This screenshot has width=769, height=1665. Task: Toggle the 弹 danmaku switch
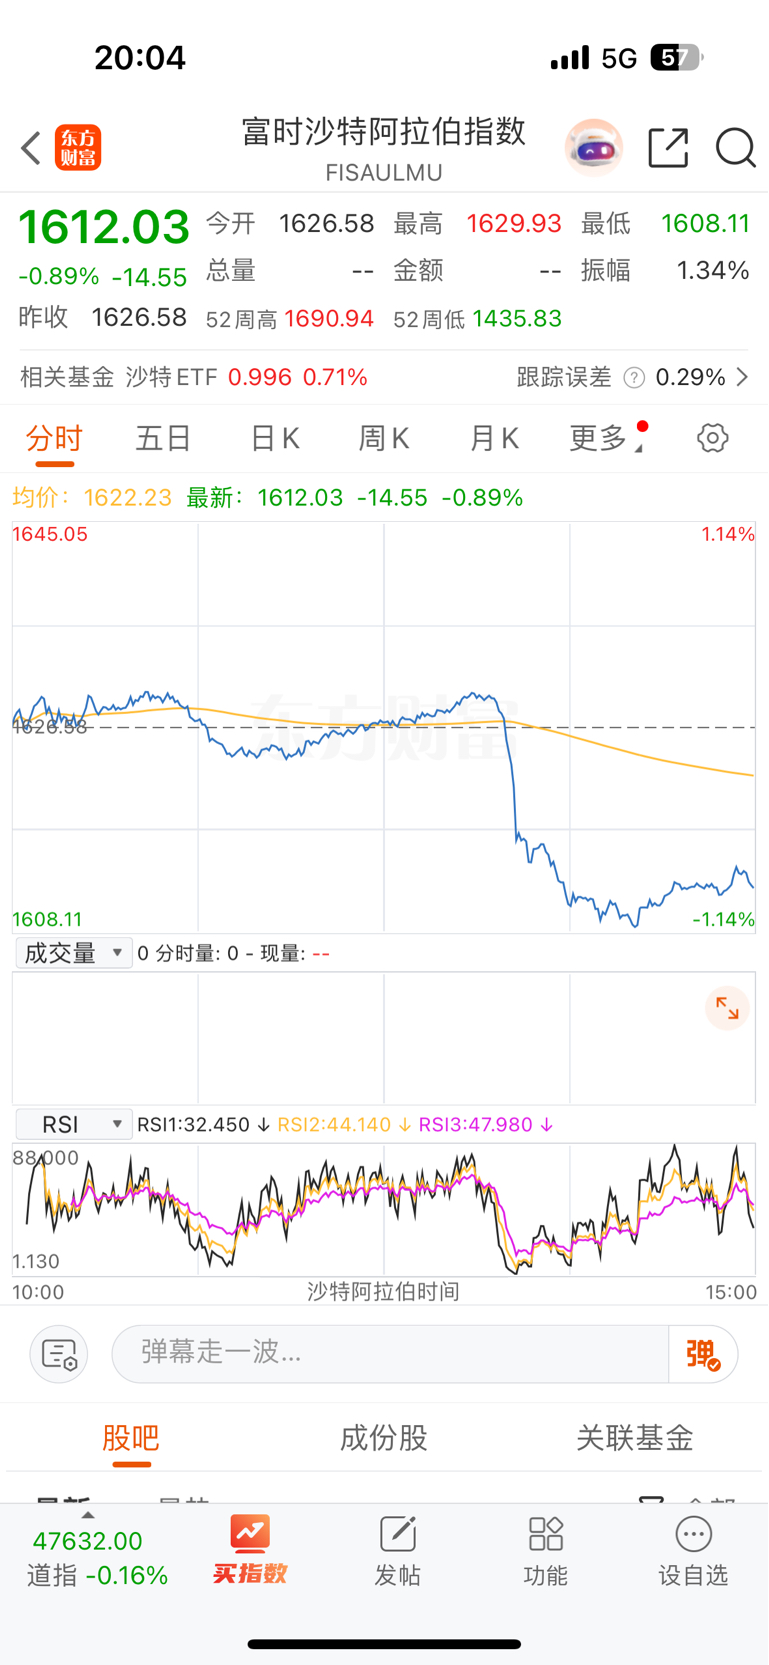tap(703, 1354)
